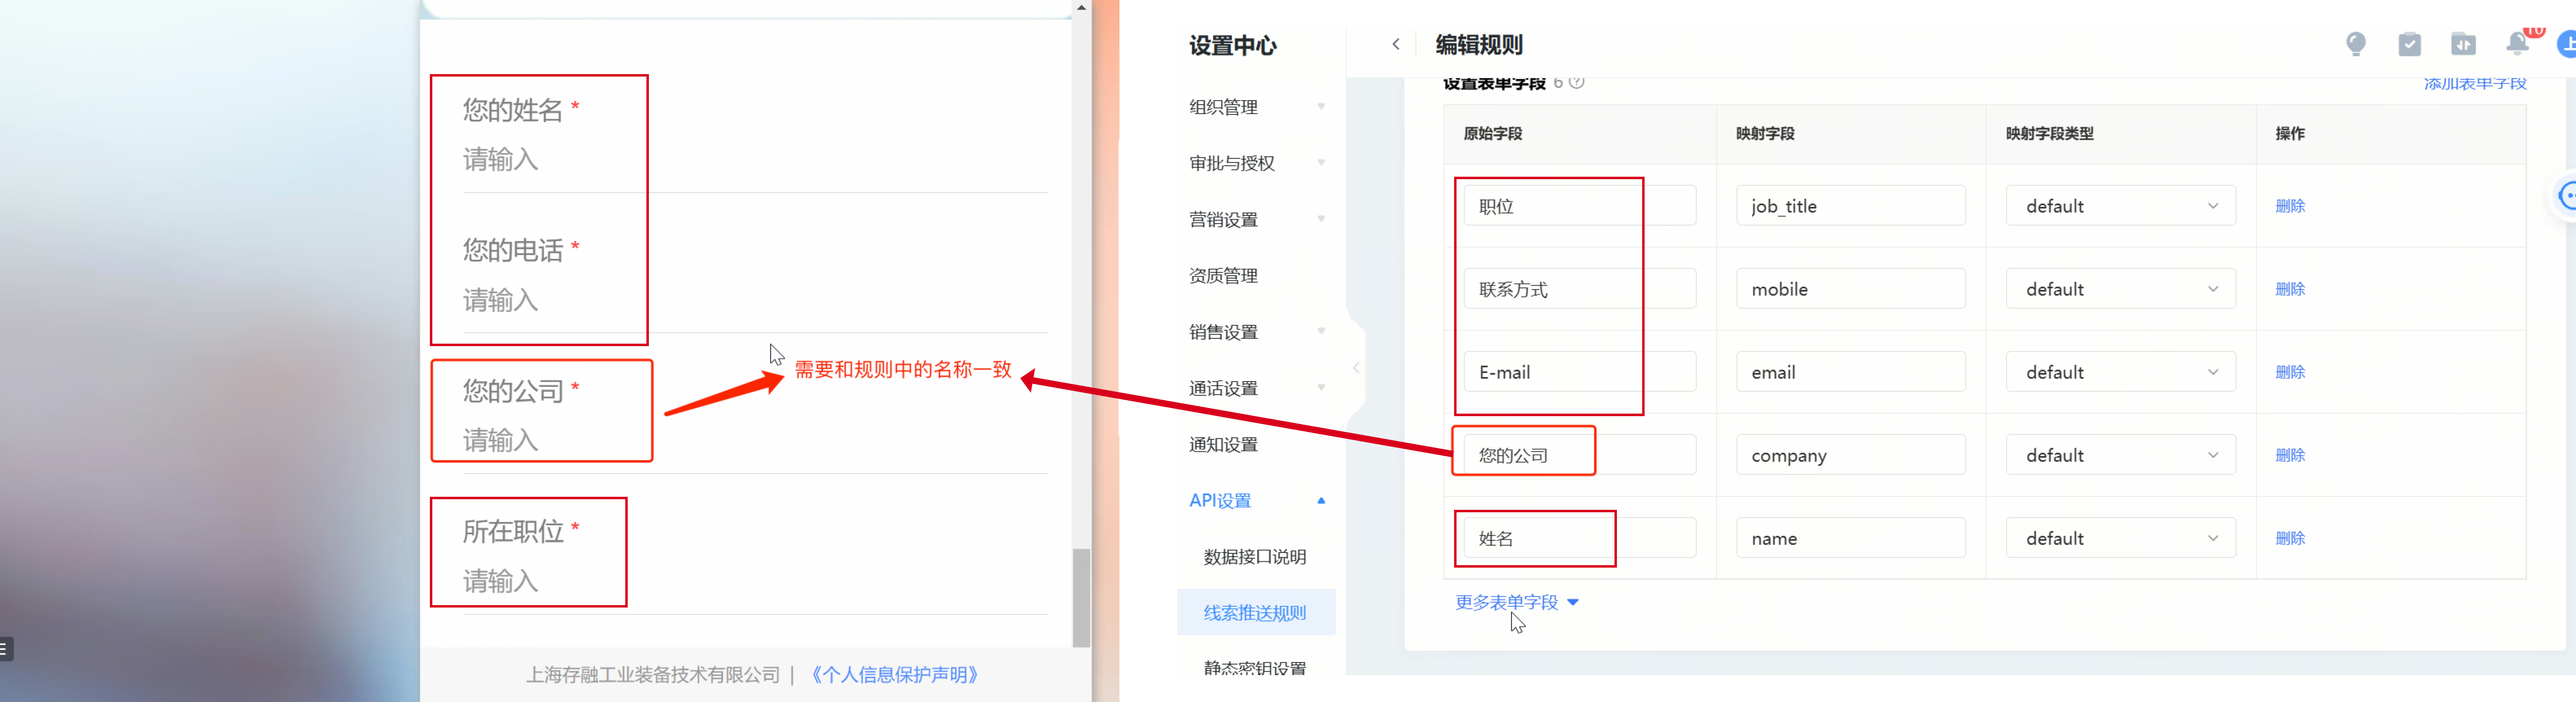
Task: Select 线索推送规则 submenu item
Action: [x=1256, y=612]
